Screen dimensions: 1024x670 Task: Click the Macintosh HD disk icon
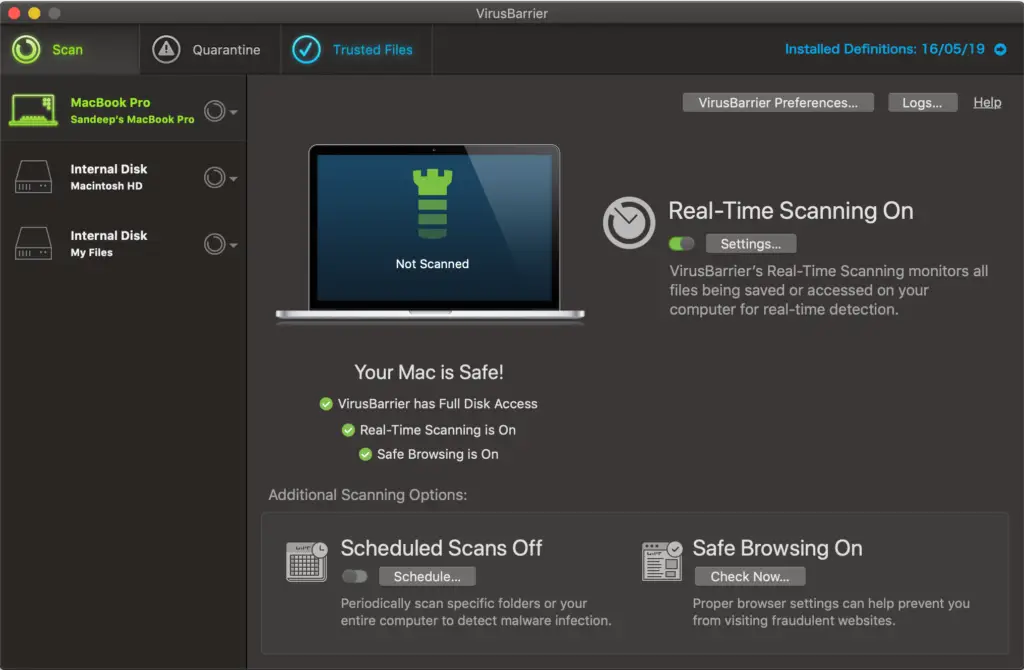click(x=33, y=177)
